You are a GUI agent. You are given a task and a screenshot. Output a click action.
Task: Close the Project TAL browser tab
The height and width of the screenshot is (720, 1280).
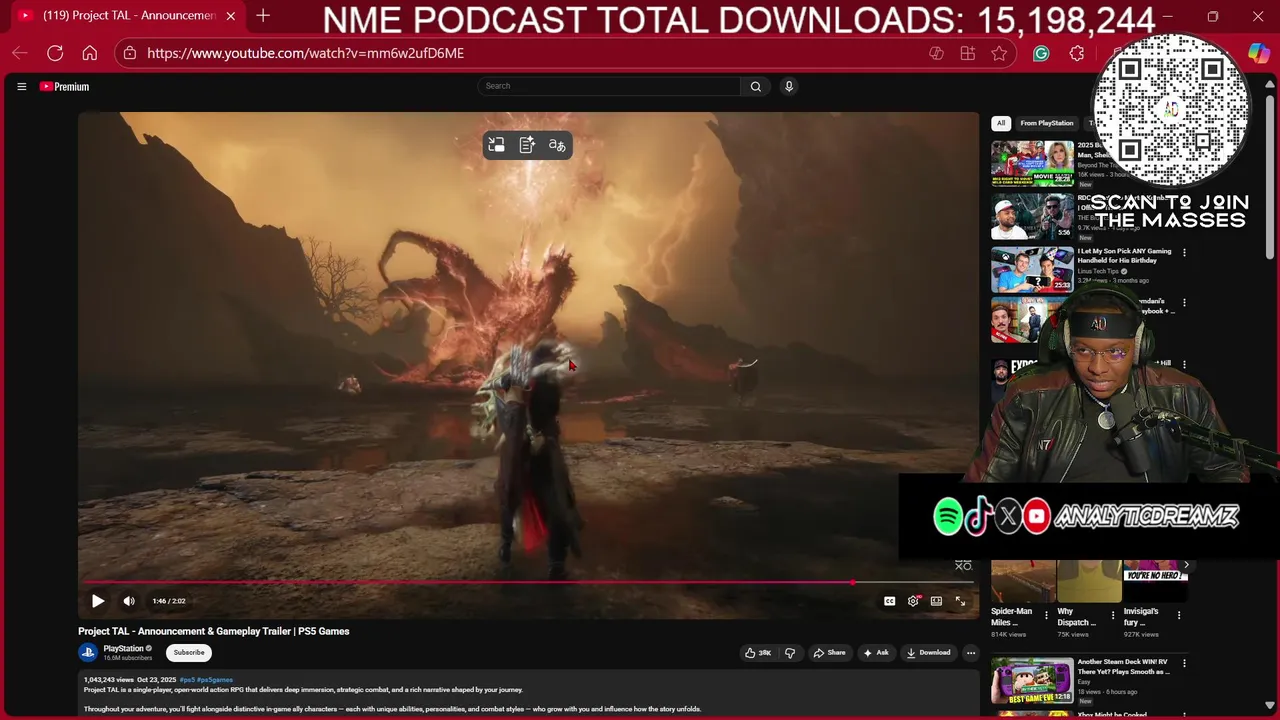tap(231, 16)
